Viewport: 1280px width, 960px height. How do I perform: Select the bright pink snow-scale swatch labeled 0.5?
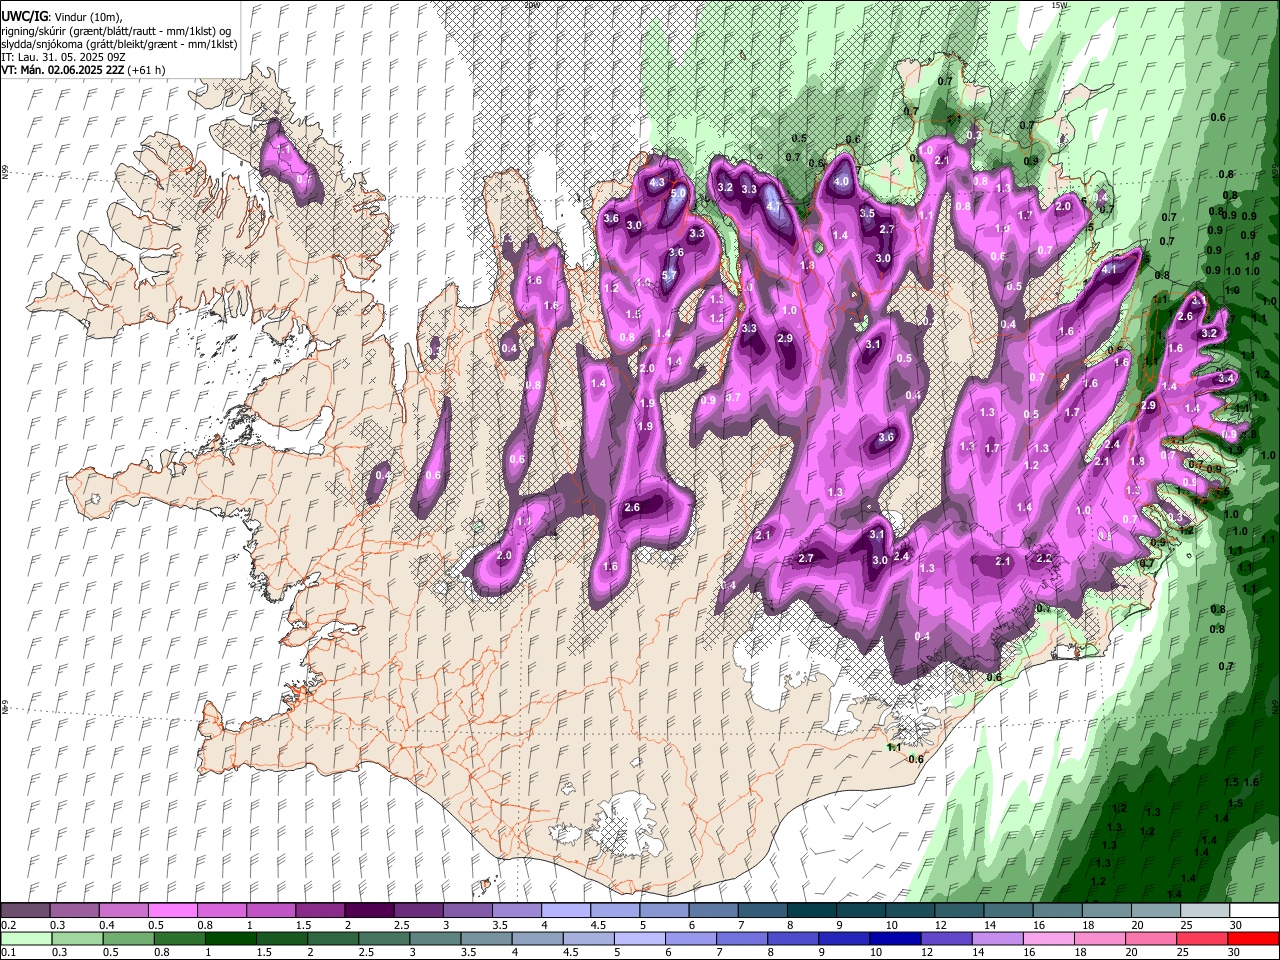172,911
